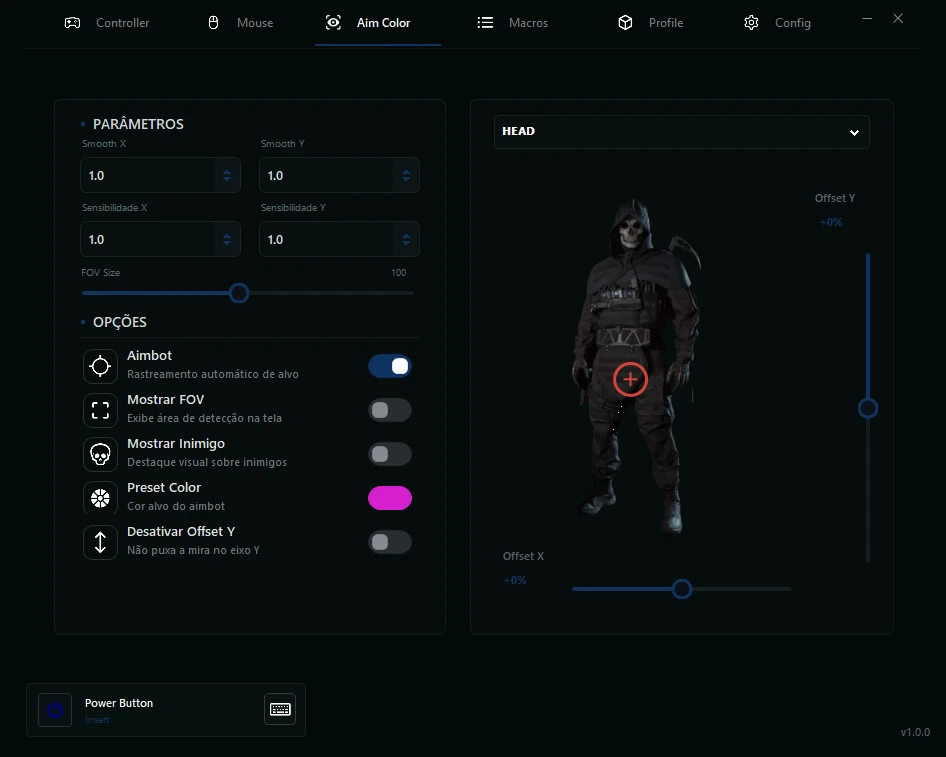The width and height of the screenshot is (946, 757).
Task: Open the Controller tab
Action: tap(107, 23)
